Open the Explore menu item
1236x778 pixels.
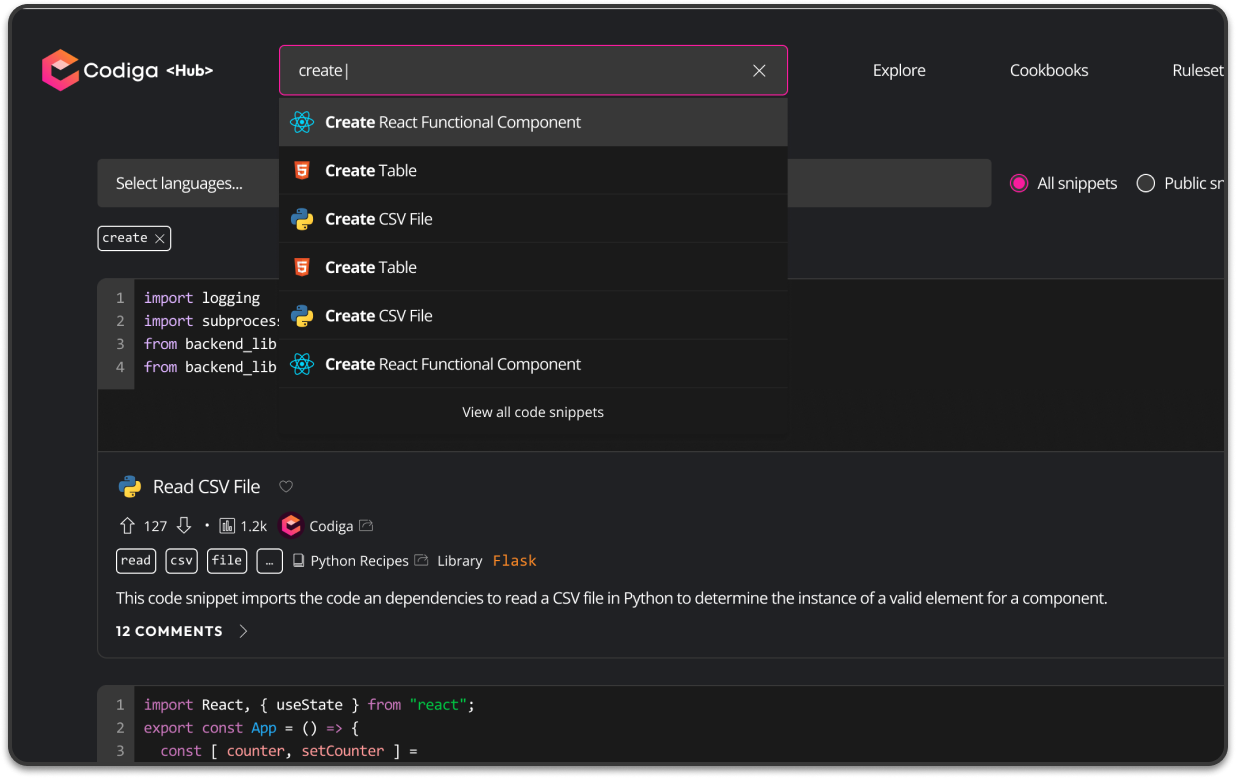click(x=898, y=70)
